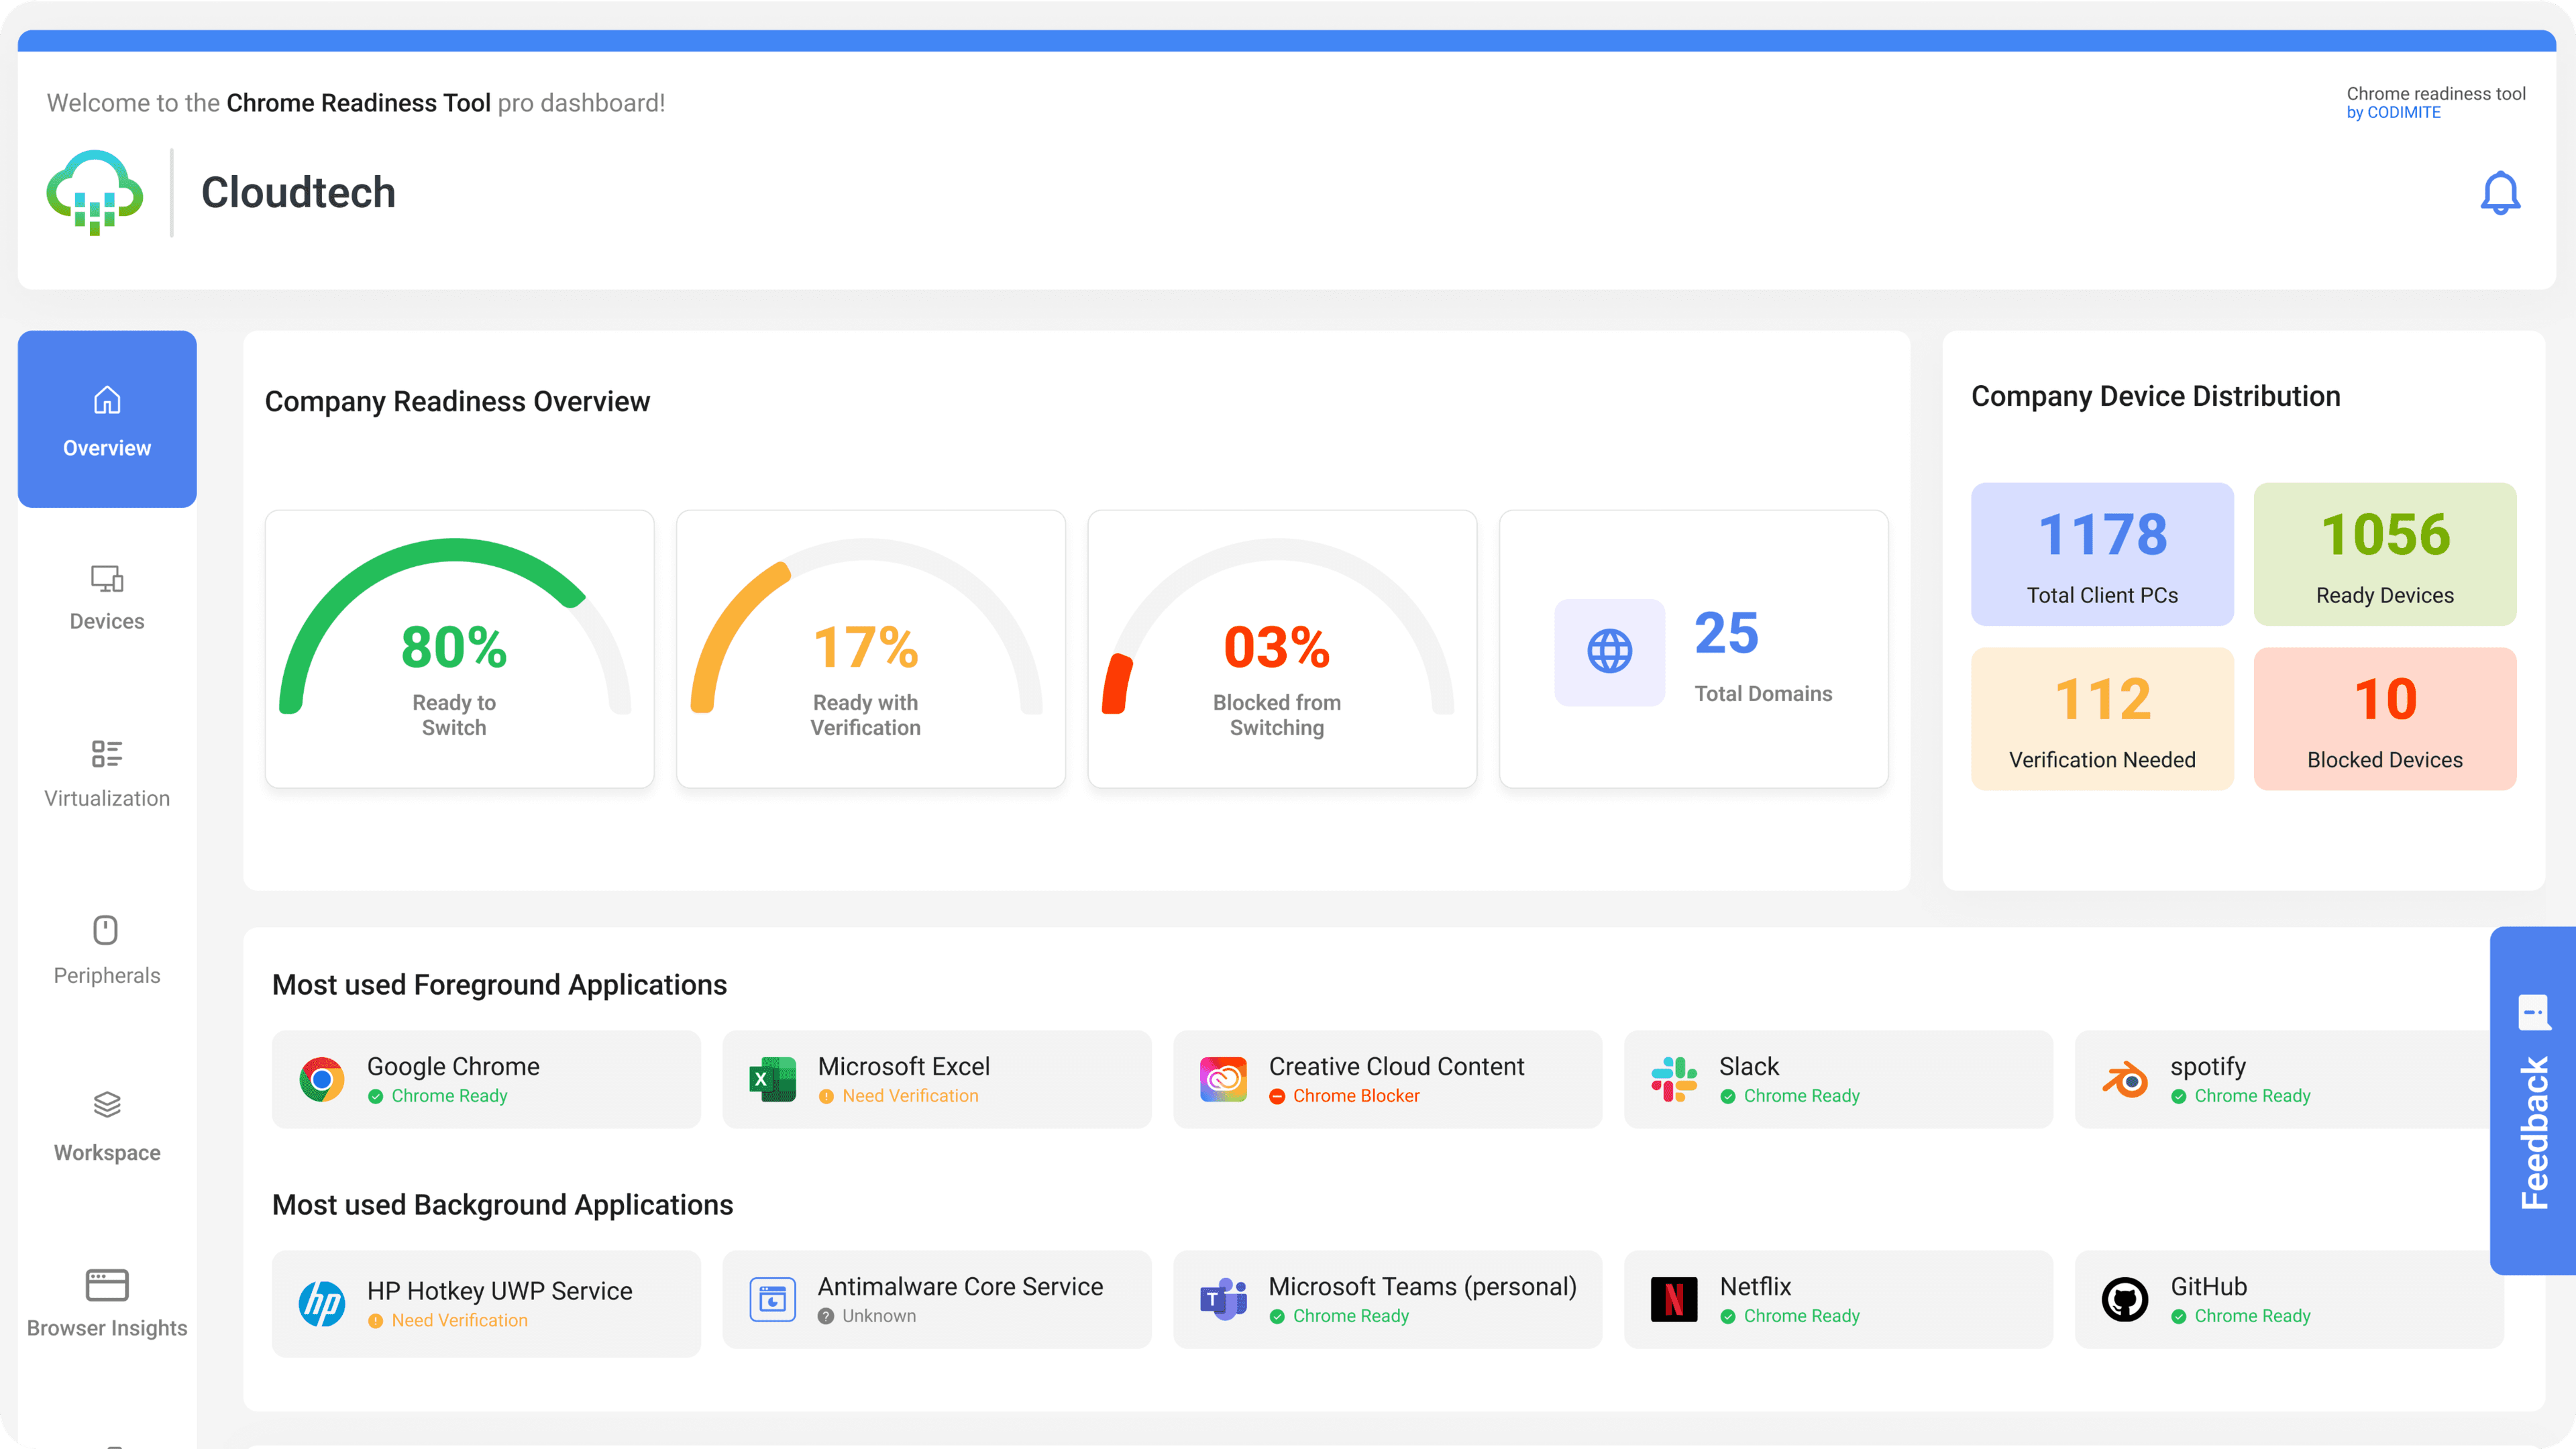Open the Feedback side tab label
The width and height of the screenshot is (2576, 1449).
click(x=2535, y=1133)
